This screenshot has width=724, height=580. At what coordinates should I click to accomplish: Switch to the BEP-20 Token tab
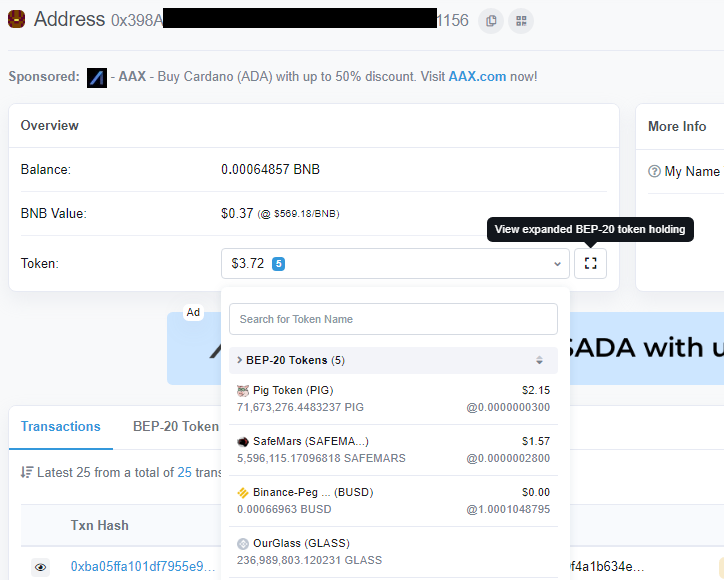175,426
